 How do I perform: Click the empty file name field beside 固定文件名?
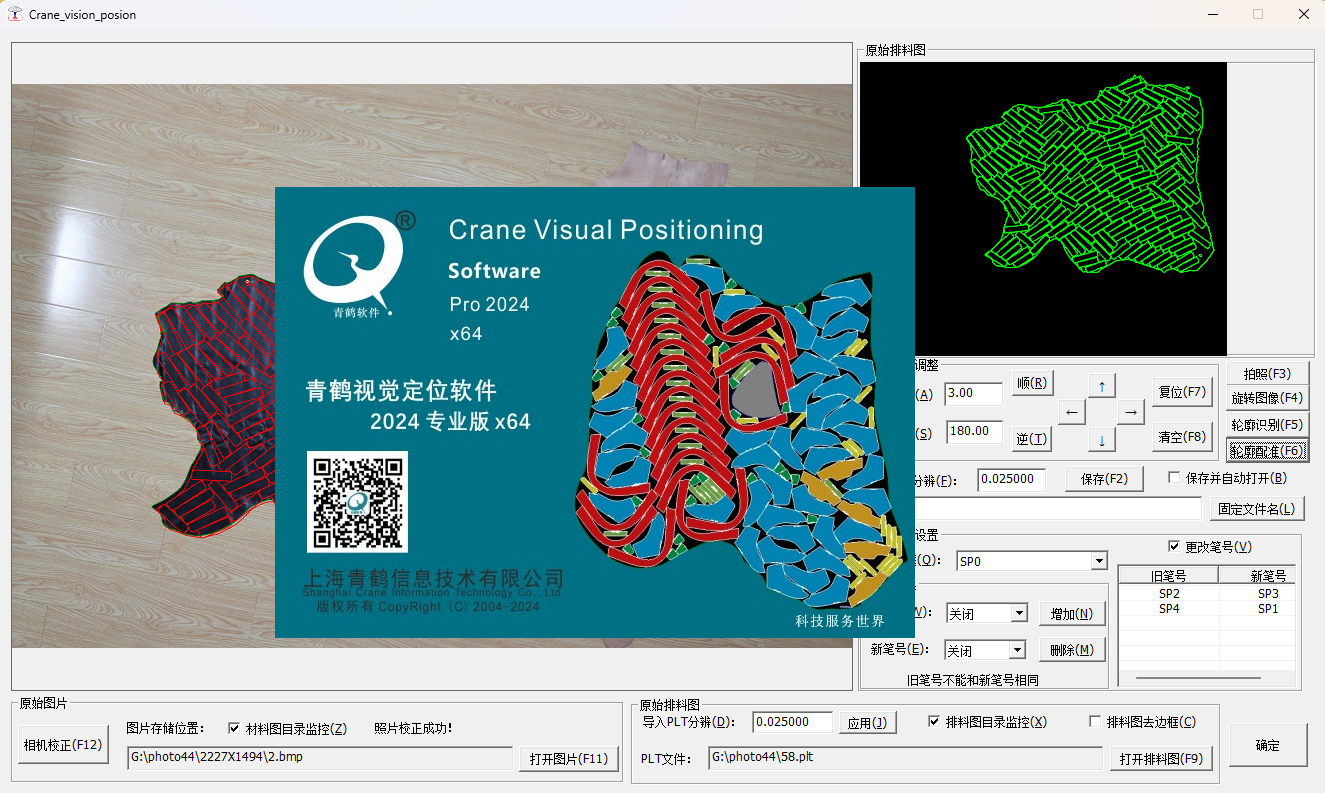pyautogui.click(x=1058, y=509)
